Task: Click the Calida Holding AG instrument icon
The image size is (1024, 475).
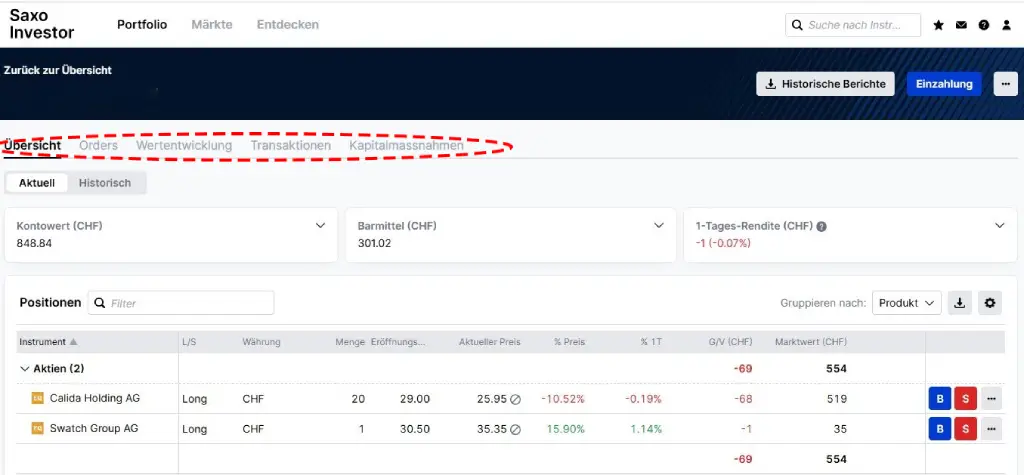Action: [x=38, y=399]
